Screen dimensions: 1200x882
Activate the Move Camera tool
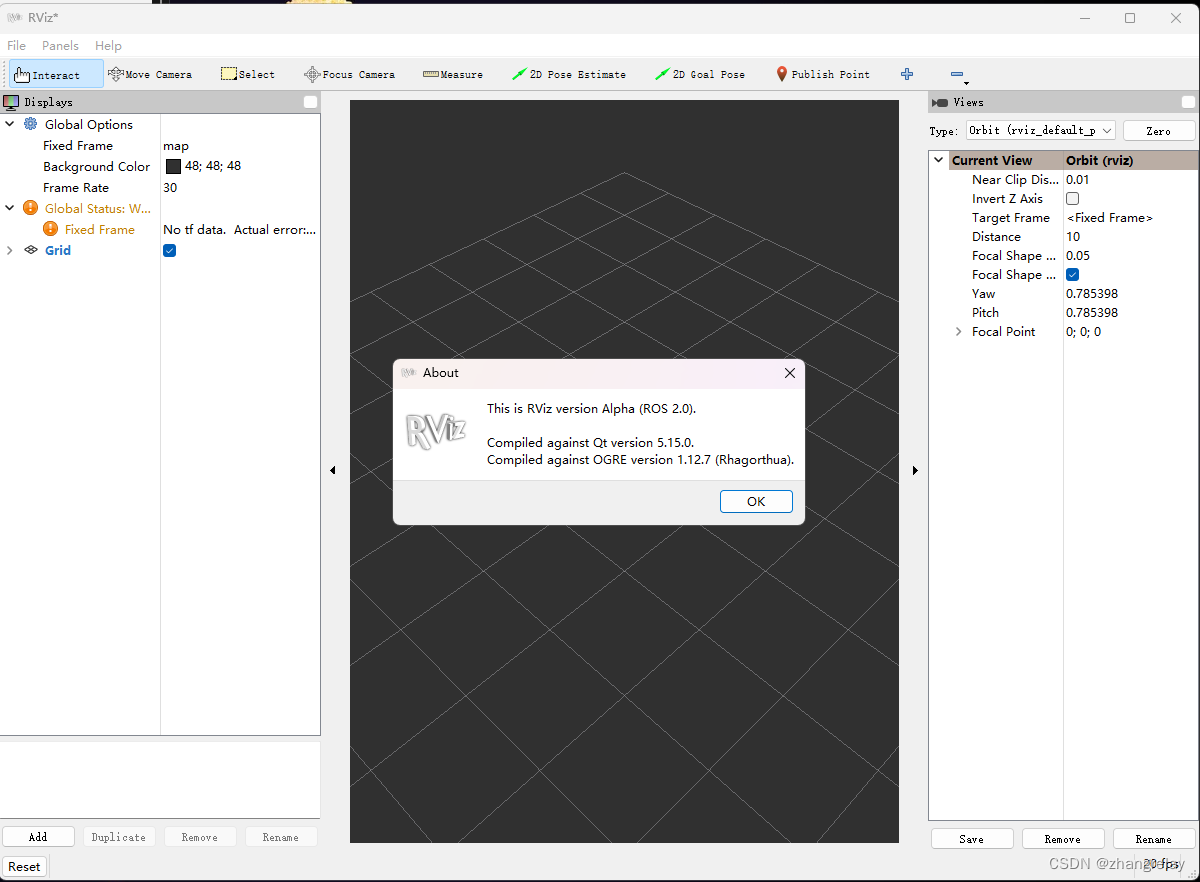[149, 74]
